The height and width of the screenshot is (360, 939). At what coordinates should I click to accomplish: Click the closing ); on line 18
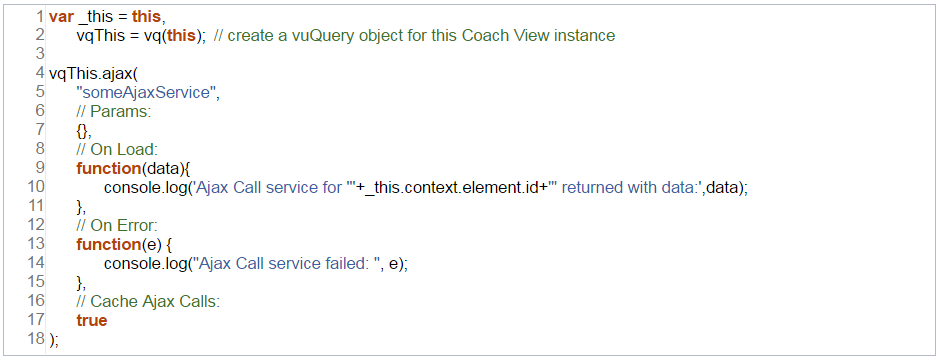tap(54, 340)
